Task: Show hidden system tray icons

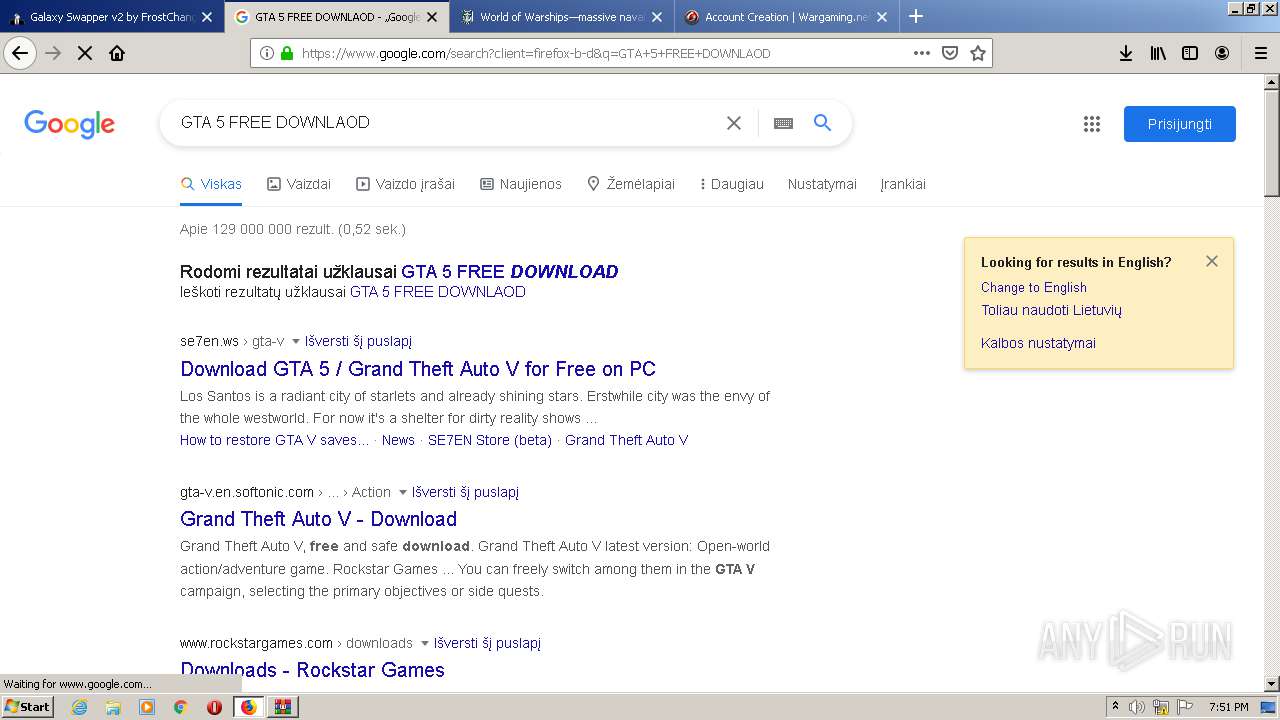Action: tap(1115, 707)
